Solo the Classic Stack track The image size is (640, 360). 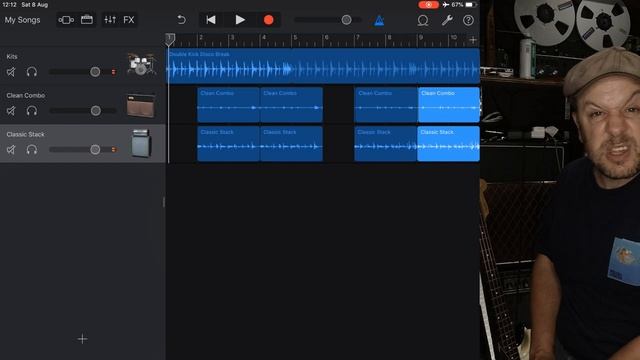32,149
